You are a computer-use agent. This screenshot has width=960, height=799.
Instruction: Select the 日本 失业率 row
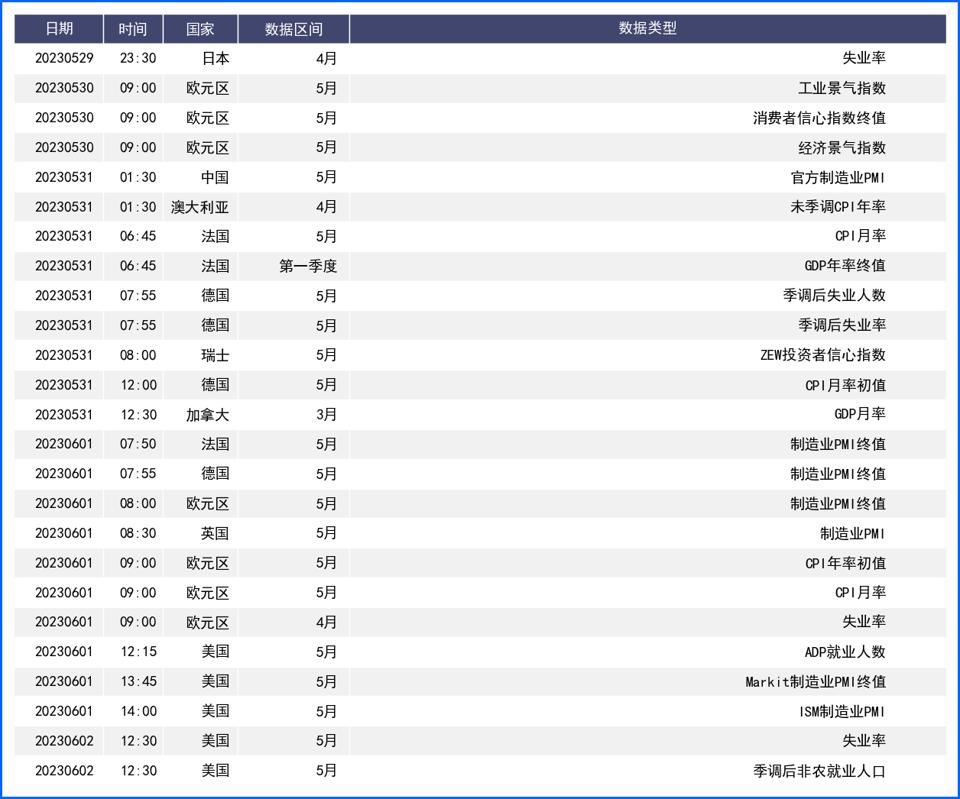480,58
